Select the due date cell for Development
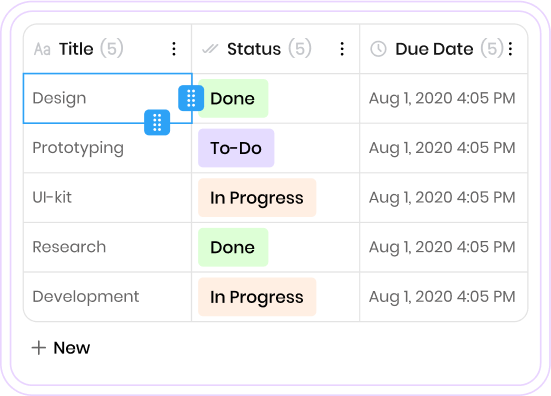The height and width of the screenshot is (396, 551). point(443,297)
